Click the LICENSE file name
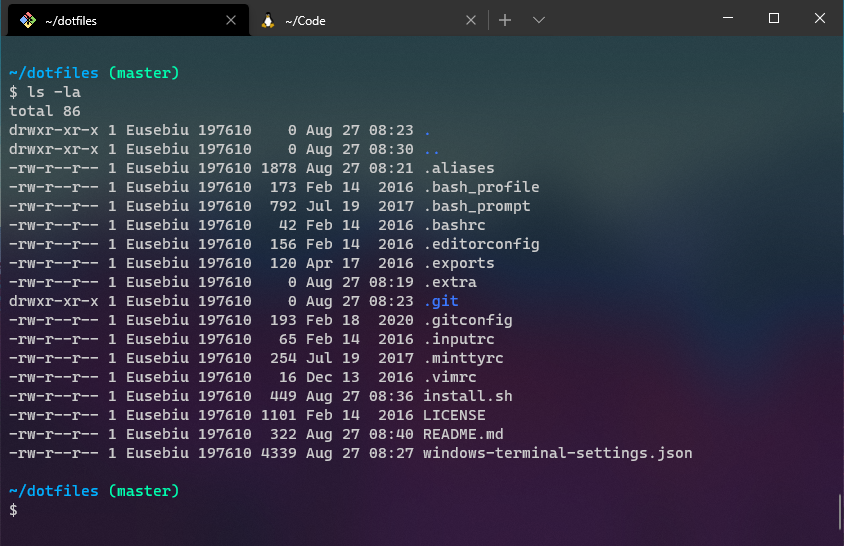The height and width of the screenshot is (546, 844). click(454, 415)
